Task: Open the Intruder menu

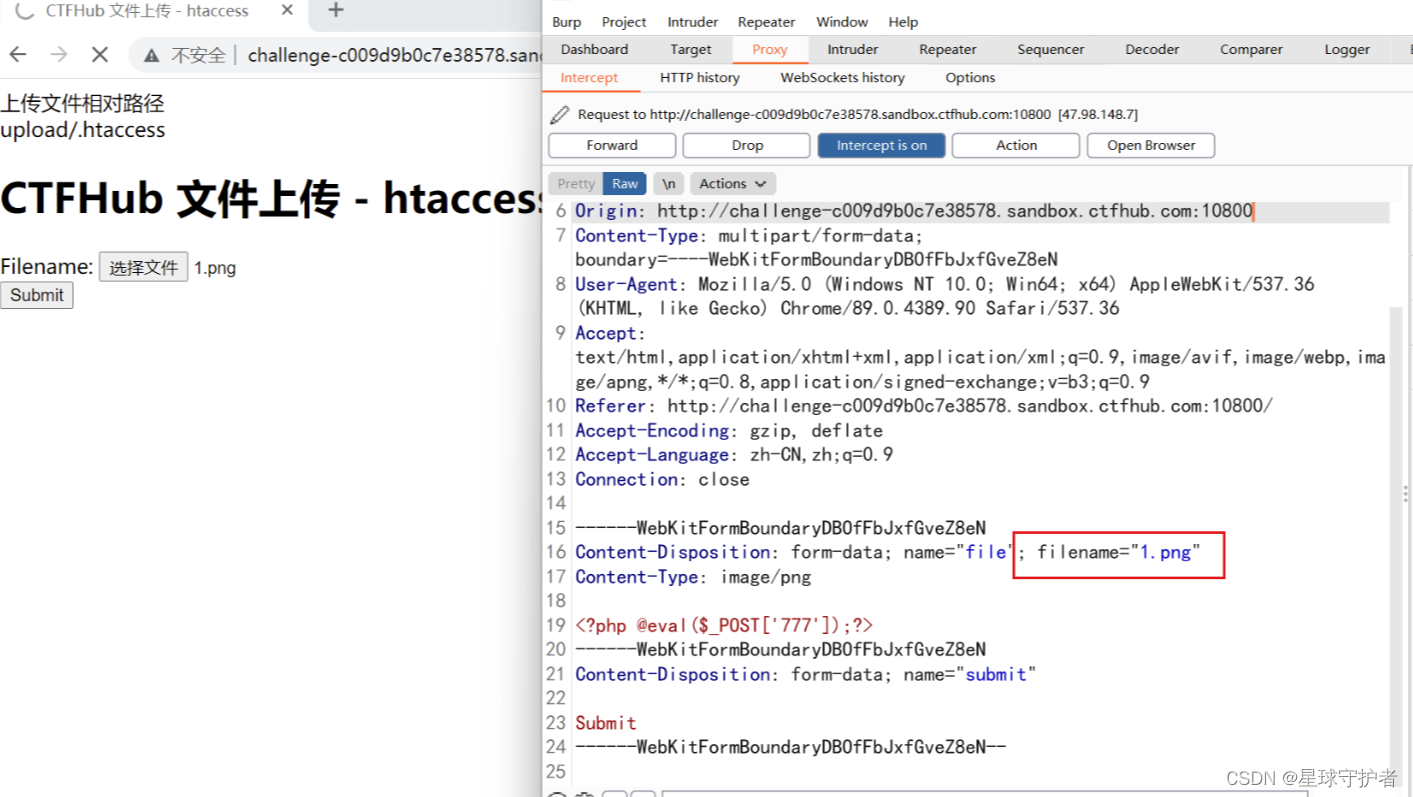Action: coord(693,22)
